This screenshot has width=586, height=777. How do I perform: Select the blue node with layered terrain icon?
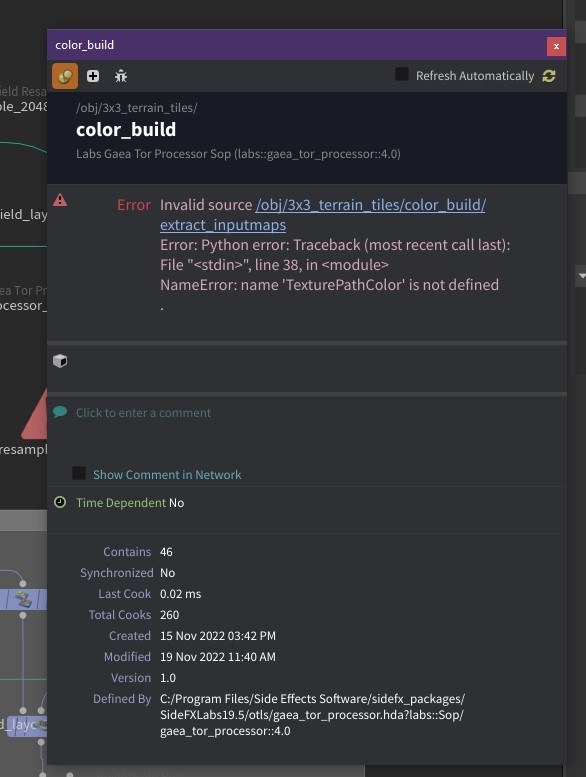coord(23,600)
